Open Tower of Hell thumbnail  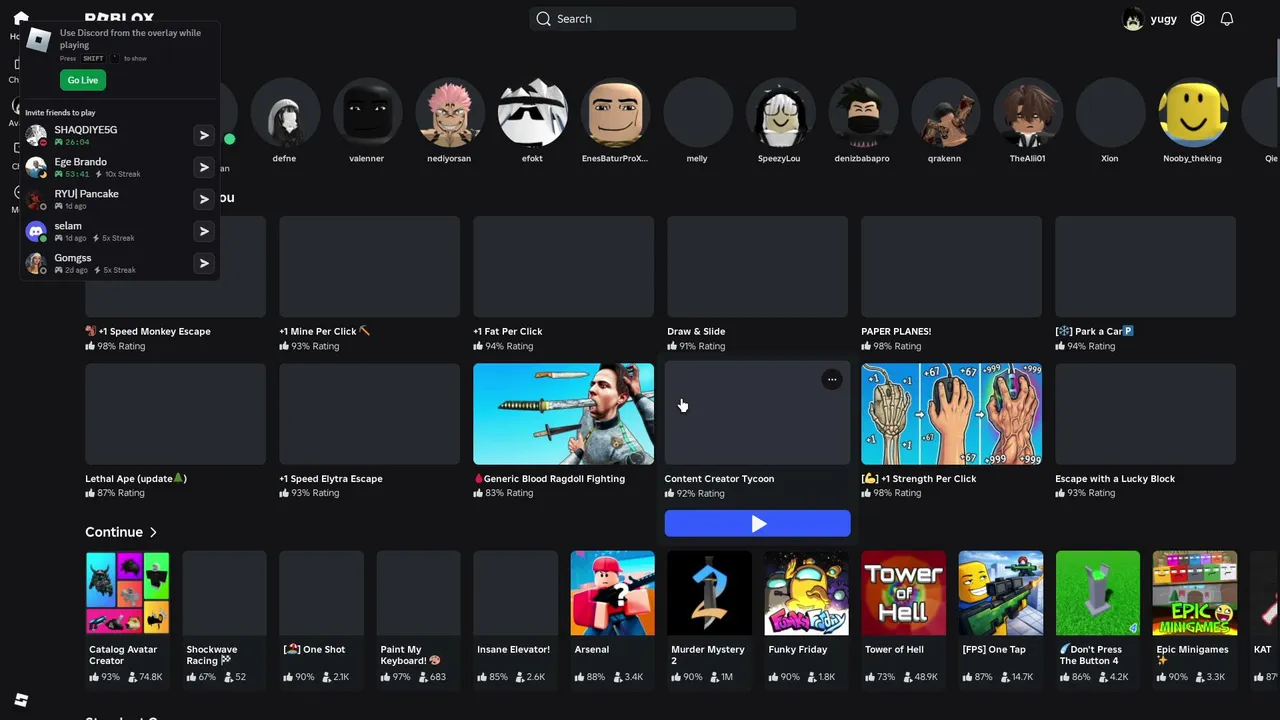[x=904, y=593]
